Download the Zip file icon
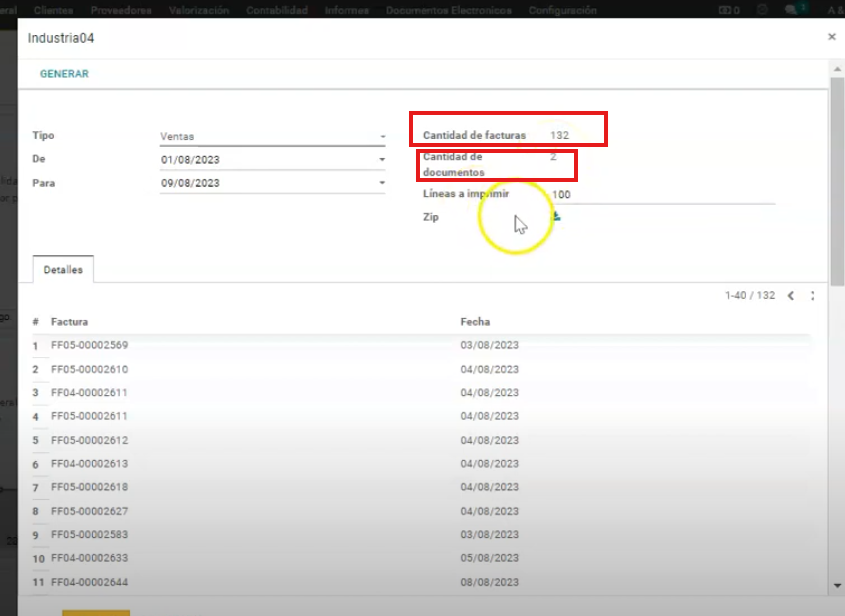845x616 pixels. click(556, 216)
